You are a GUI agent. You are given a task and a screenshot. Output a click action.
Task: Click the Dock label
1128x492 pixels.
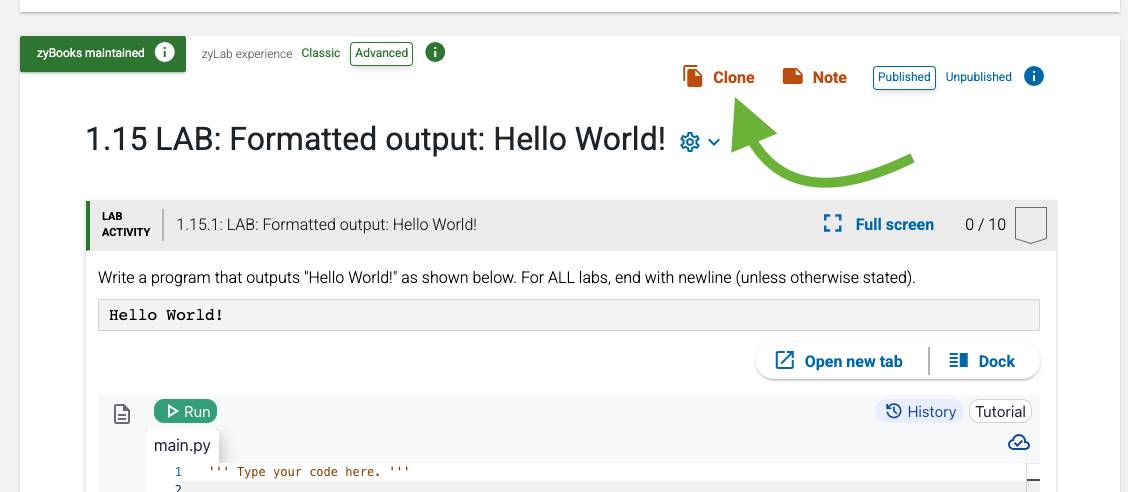pos(996,361)
